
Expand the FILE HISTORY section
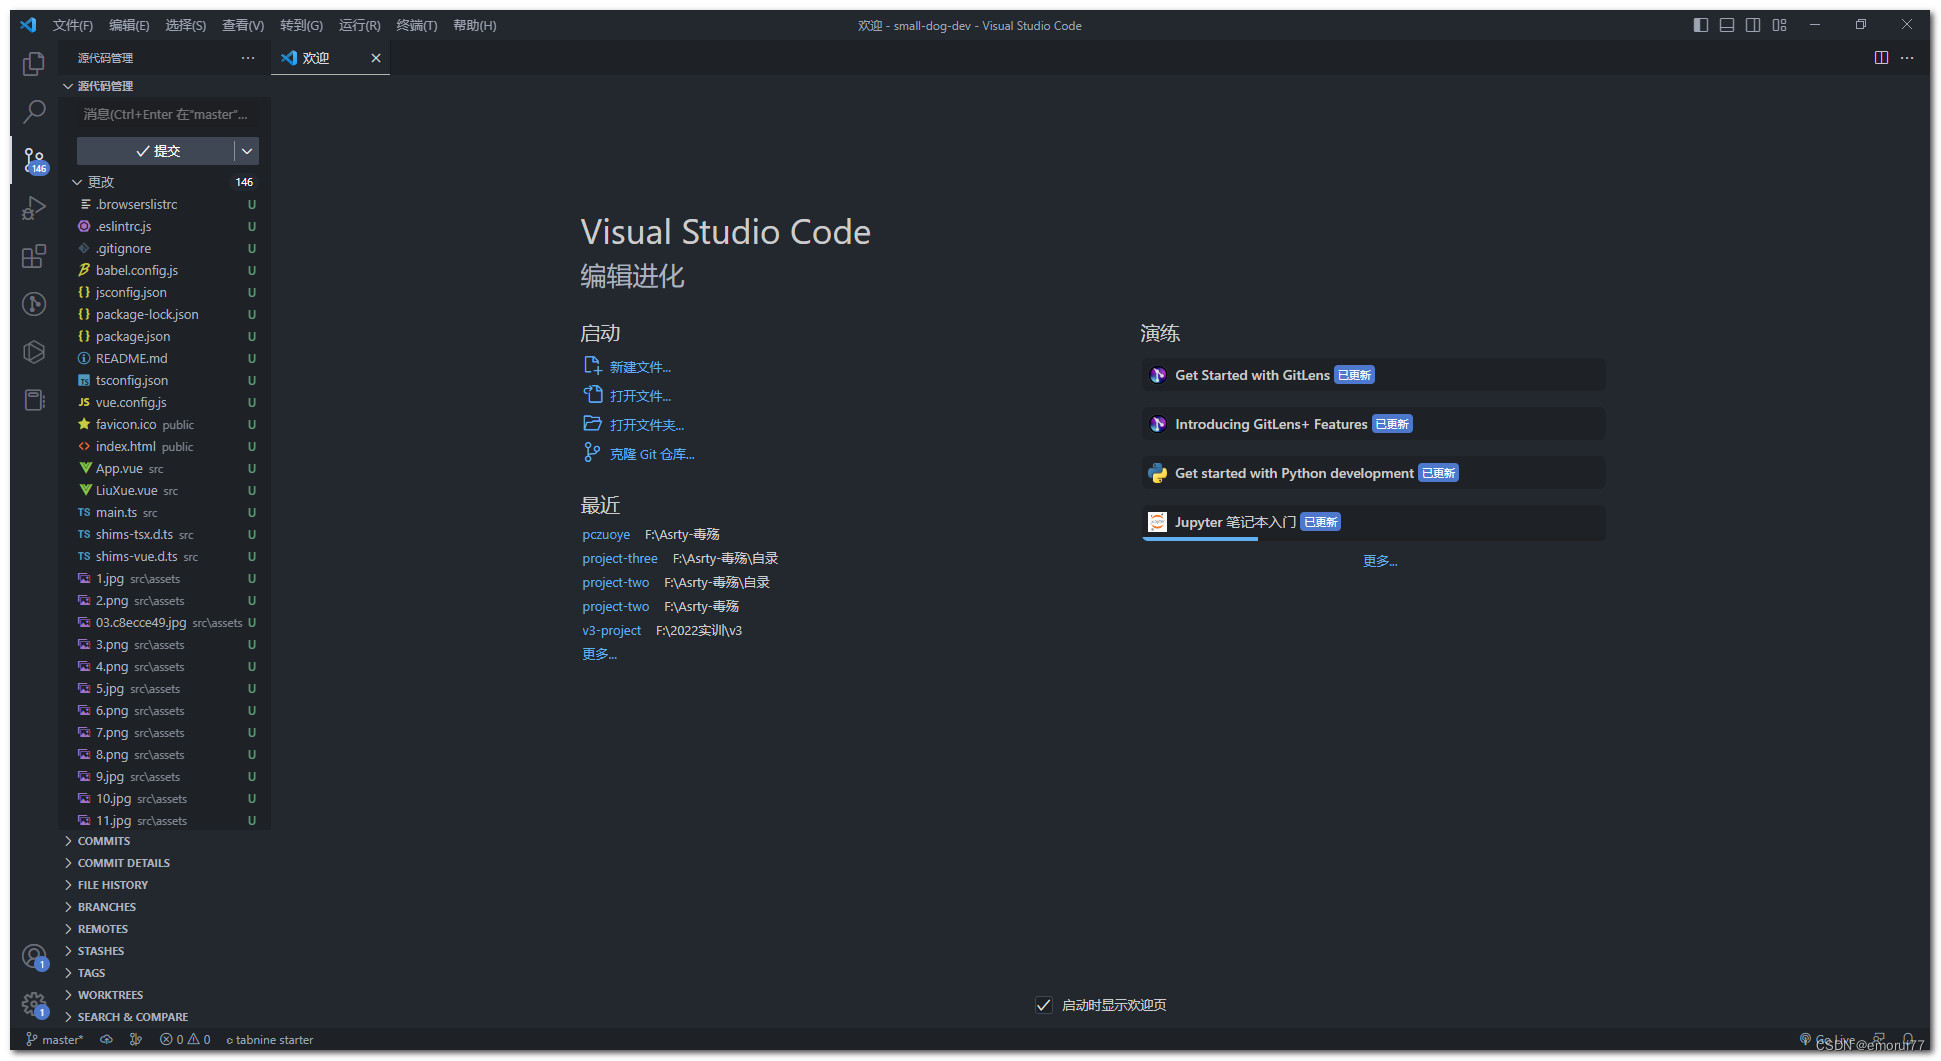[165, 885]
